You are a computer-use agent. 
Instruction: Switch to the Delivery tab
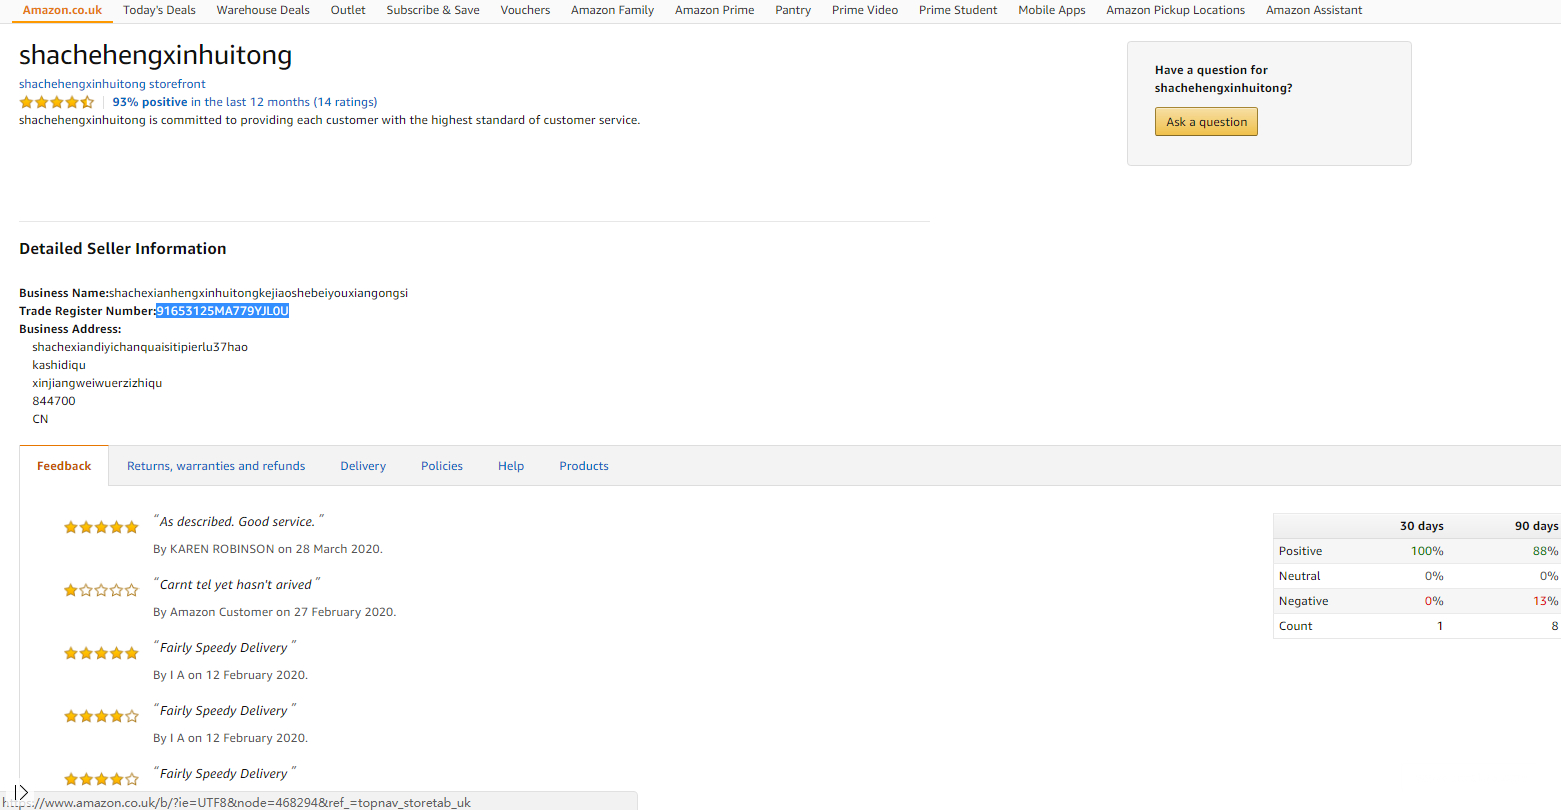363,466
